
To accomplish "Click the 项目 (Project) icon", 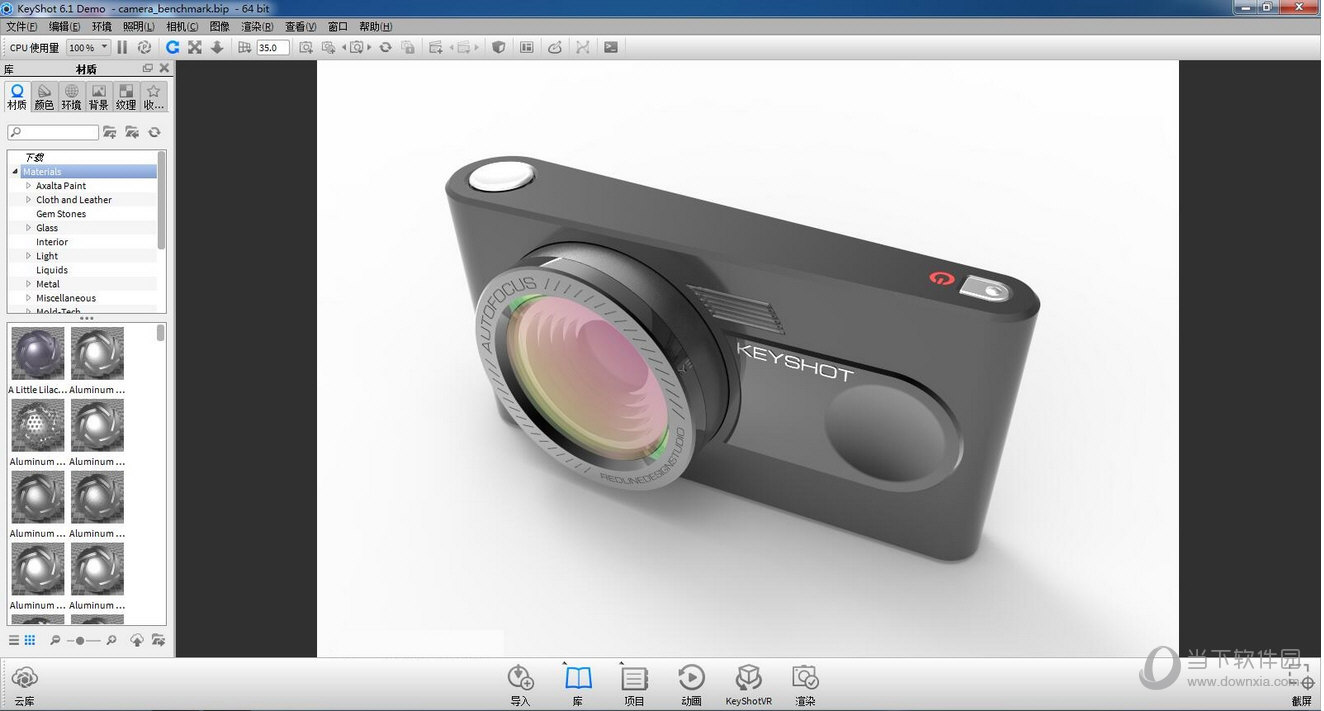I will (634, 682).
